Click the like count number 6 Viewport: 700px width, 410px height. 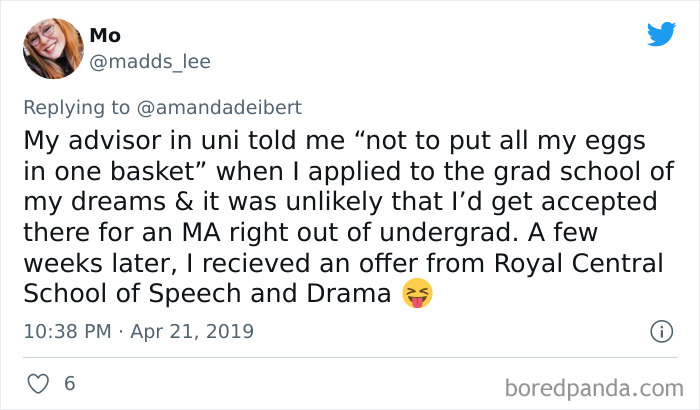point(70,383)
